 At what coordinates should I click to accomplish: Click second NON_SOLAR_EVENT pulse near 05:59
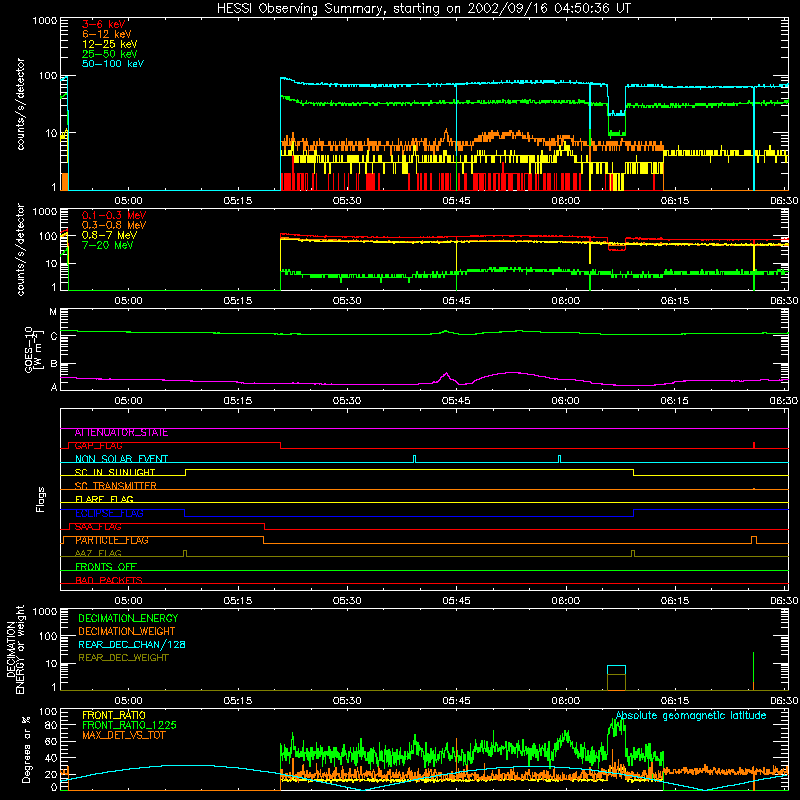pos(560,459)
